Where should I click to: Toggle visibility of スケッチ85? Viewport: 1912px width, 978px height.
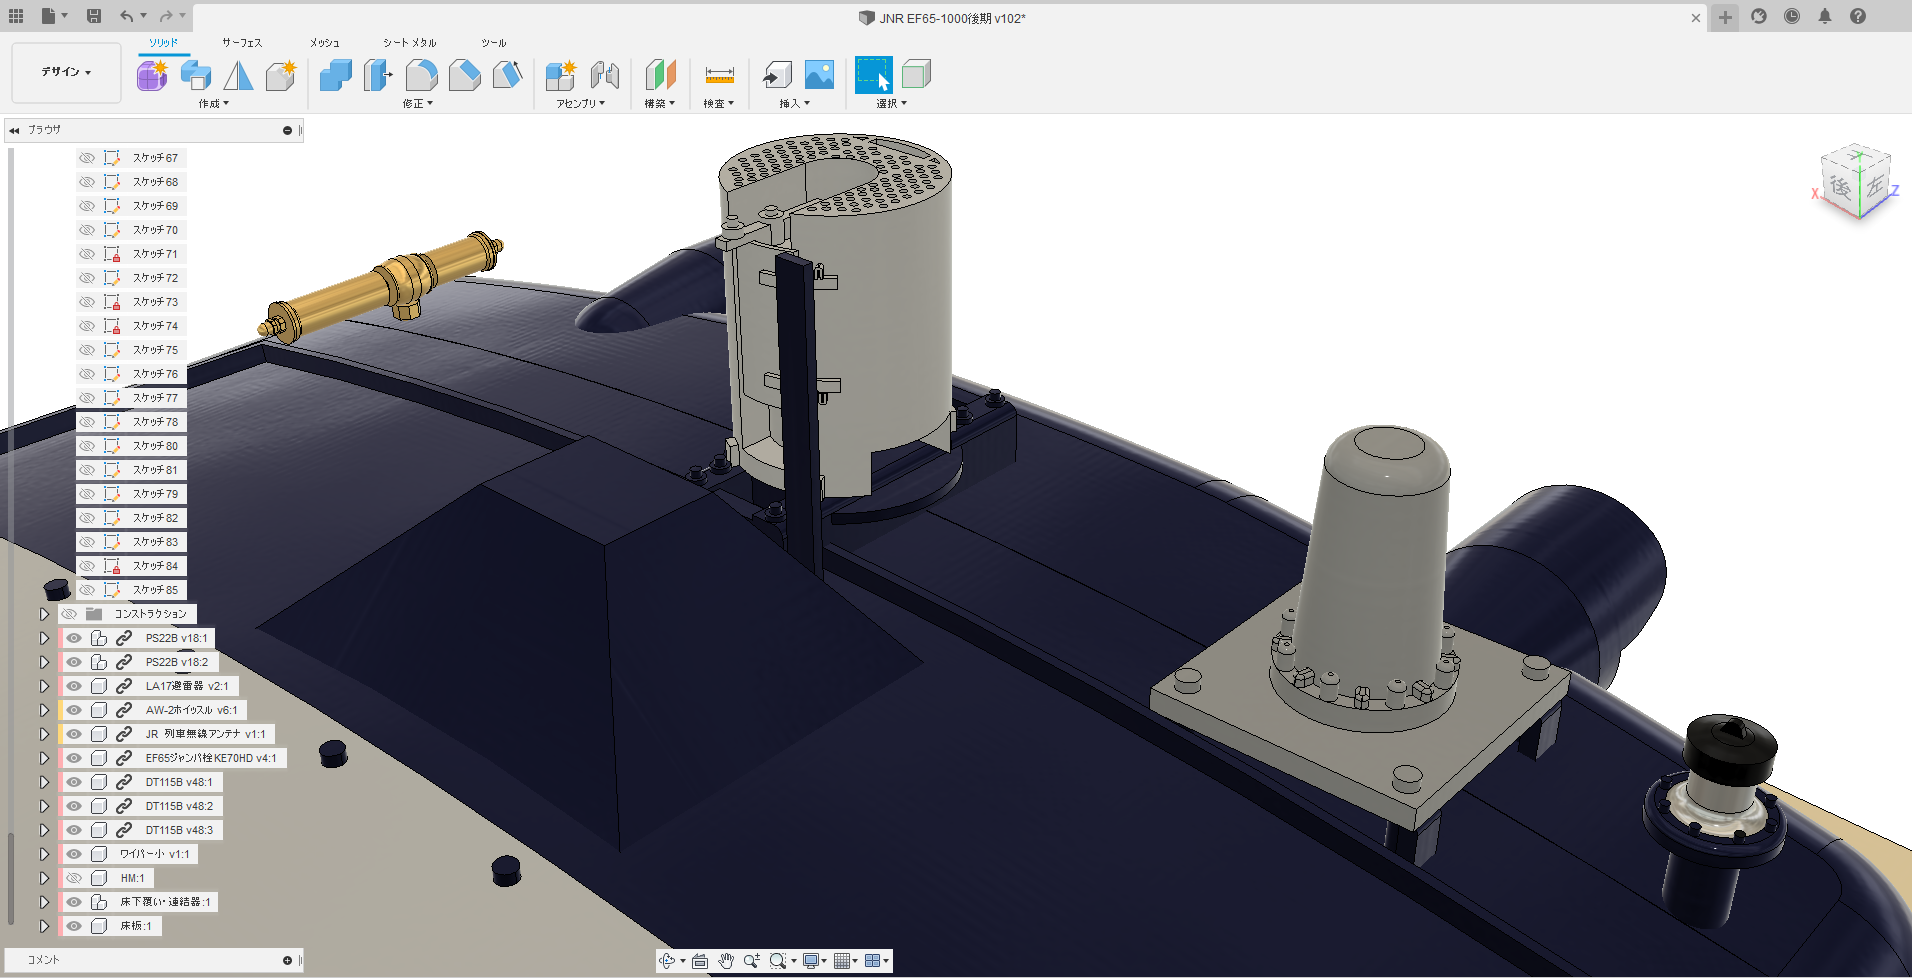pos(87,590)
